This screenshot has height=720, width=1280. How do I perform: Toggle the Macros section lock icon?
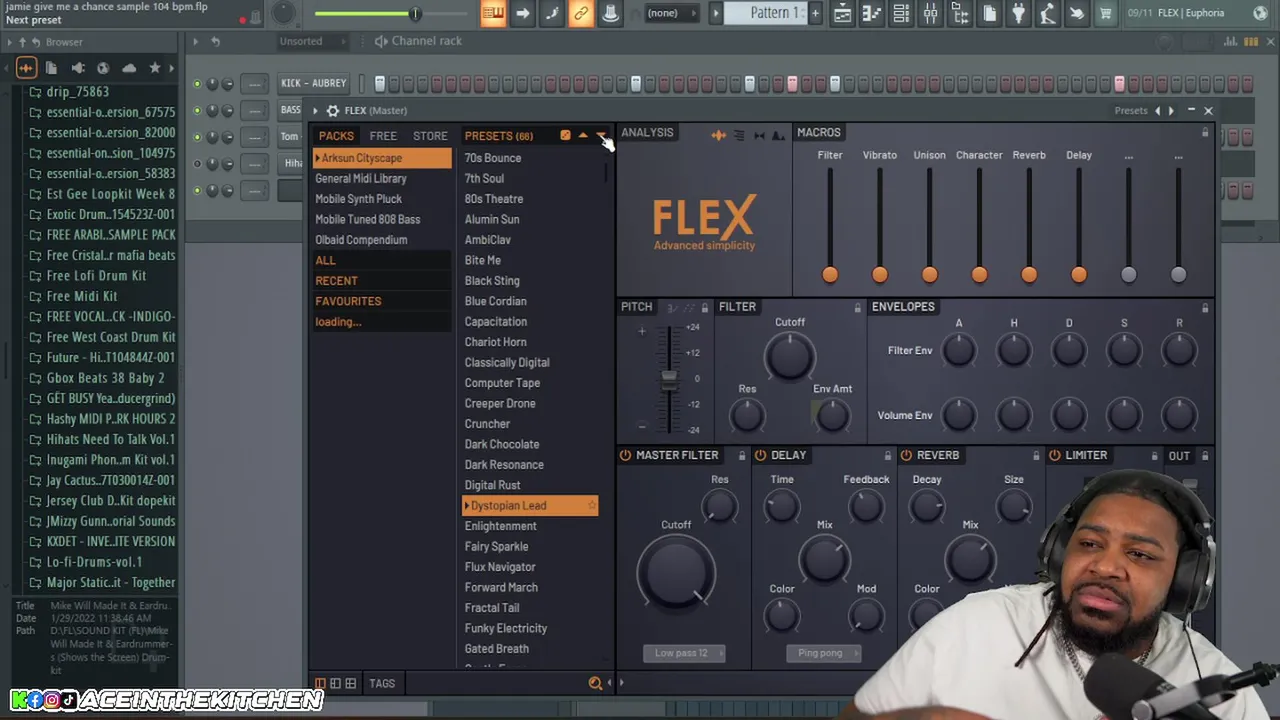[x=1205, y=133]
